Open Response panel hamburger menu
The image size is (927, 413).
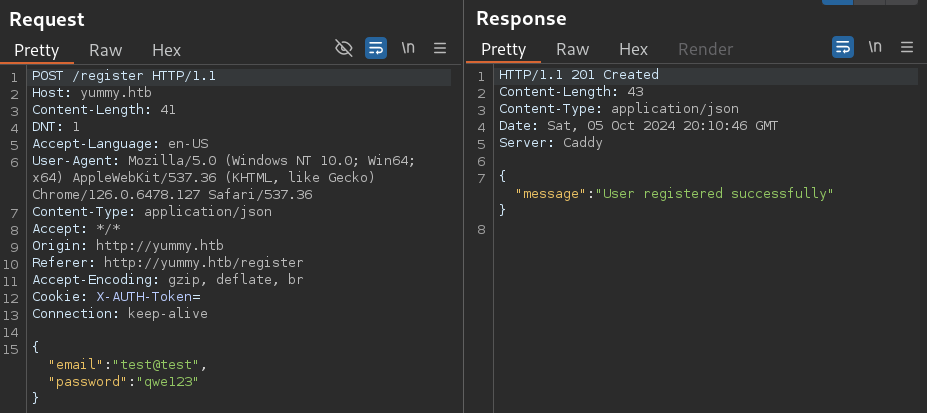pos(907,47)
